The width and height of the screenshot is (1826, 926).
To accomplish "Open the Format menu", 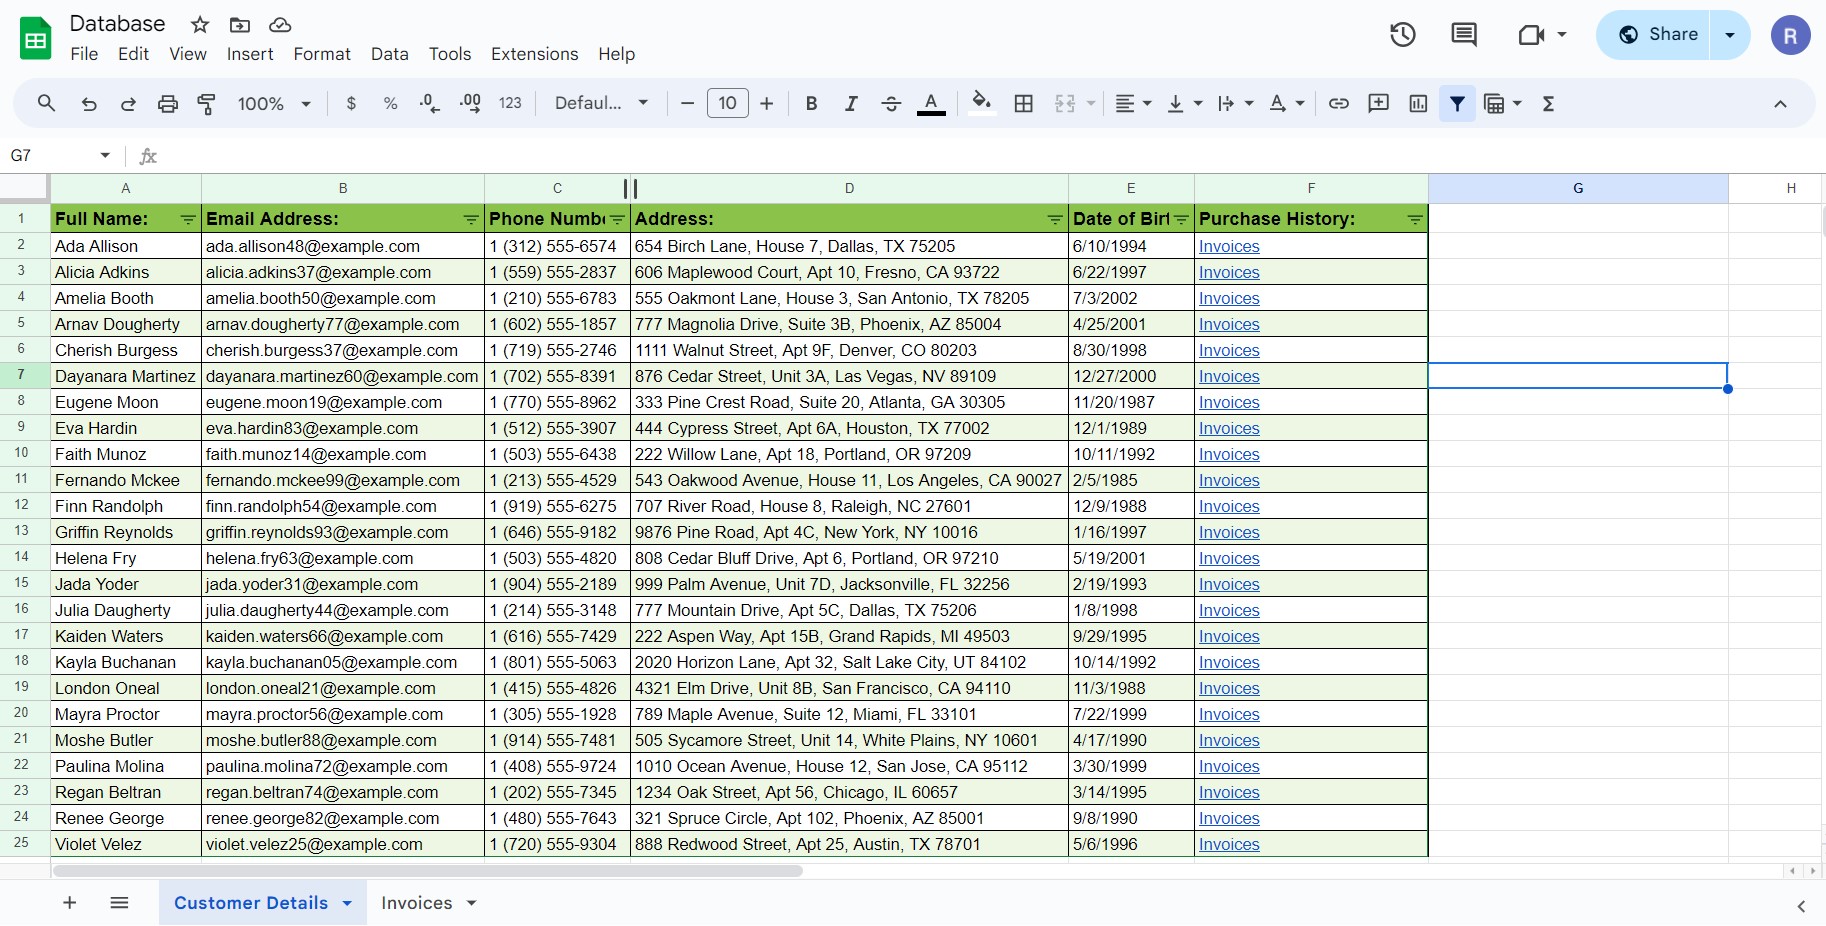I will (x=322, y=54).
